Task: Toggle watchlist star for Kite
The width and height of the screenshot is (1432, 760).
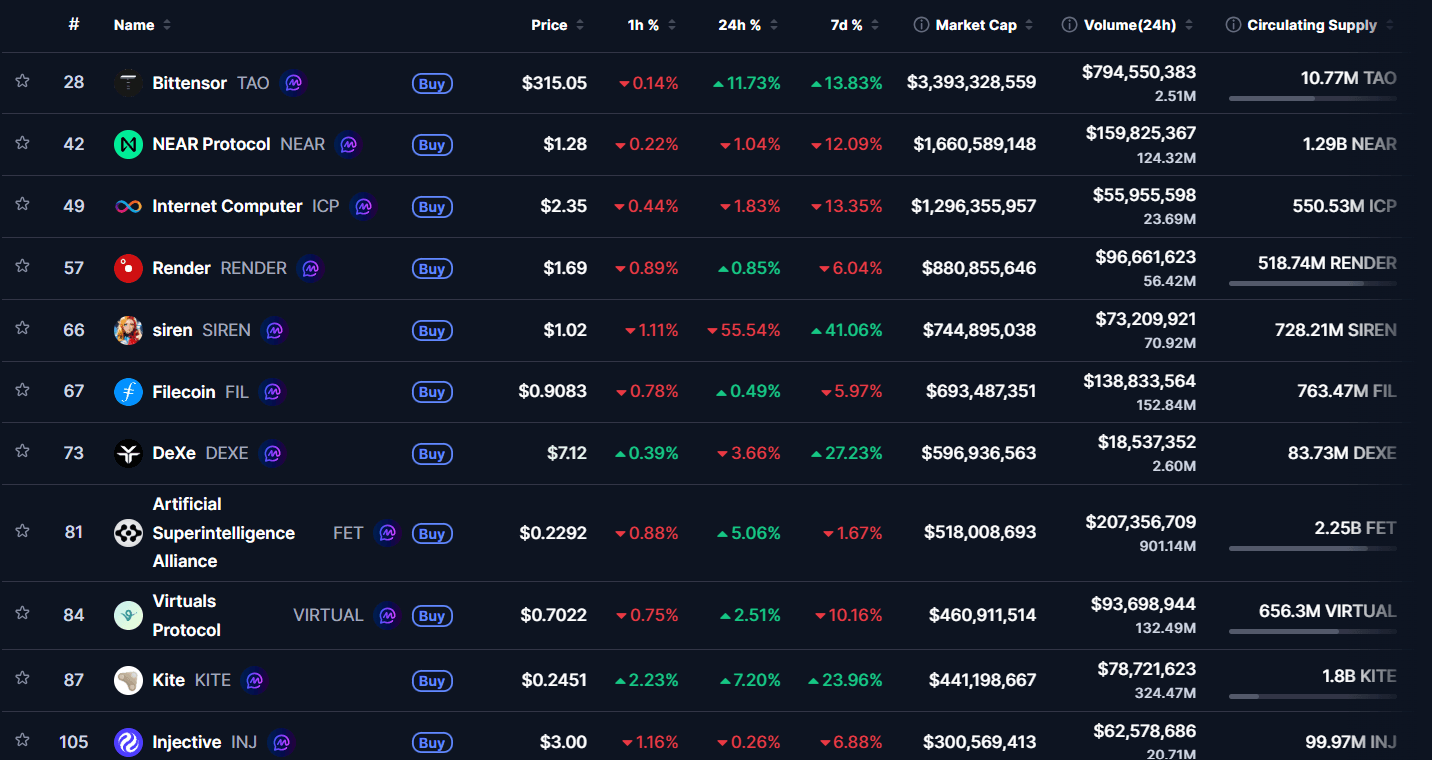Action: point(22,679)
